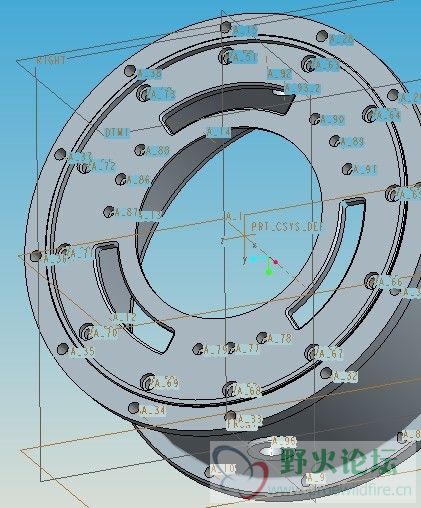The image size is (421, 508).
Task: Pick axis label A_93_2
Action: (303, 89)
